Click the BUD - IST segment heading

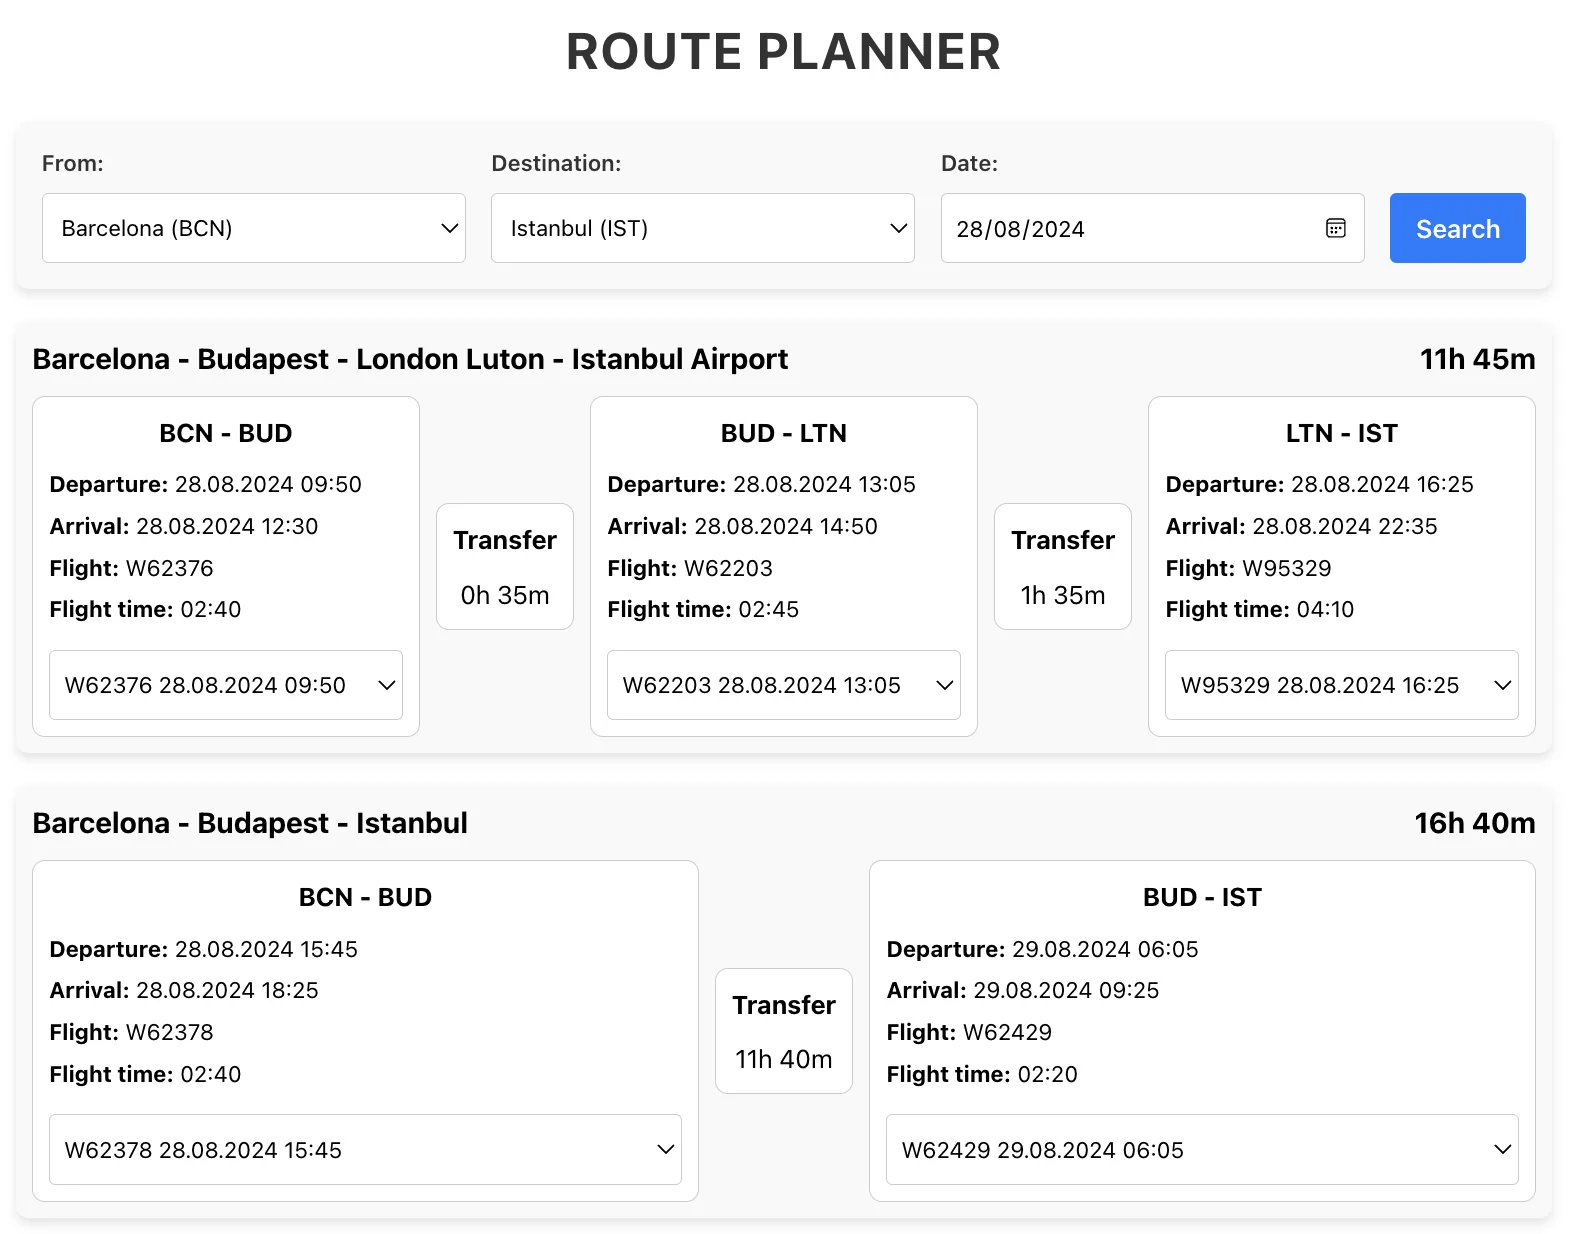click(1201, 897)
